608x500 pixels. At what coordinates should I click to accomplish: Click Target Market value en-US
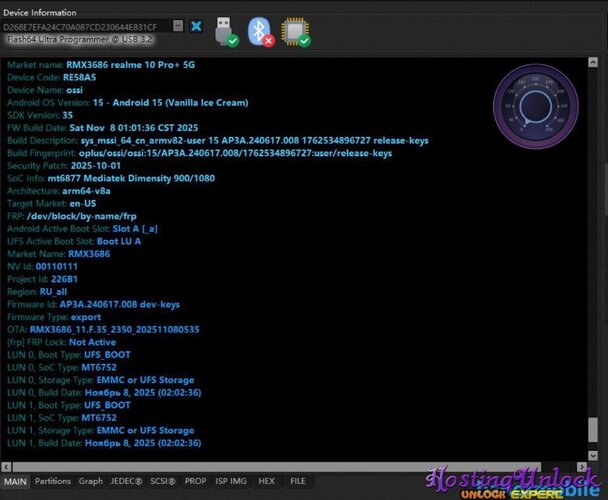[x=83, y=204]
